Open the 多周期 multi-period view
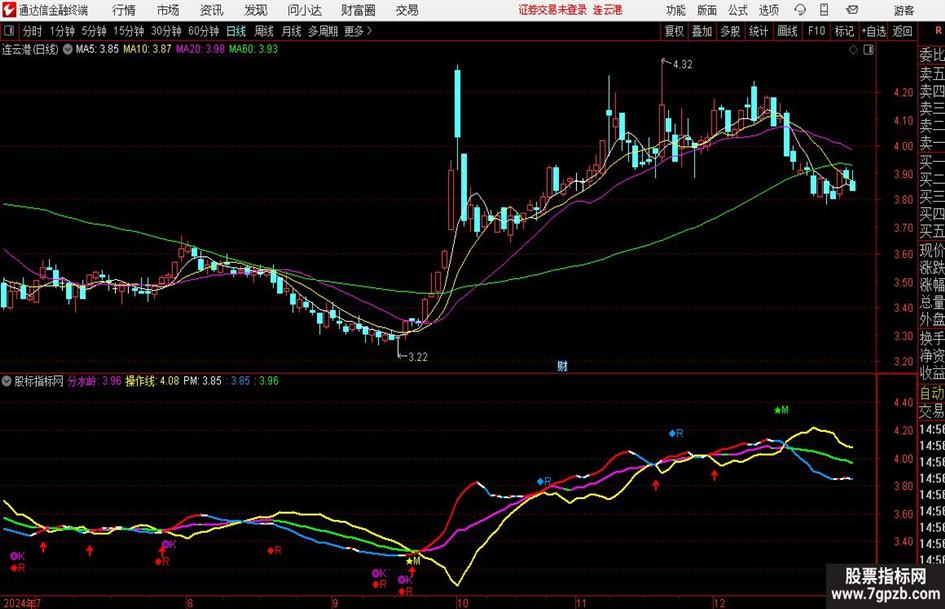Viewport: 945px width, 609px height. (322, 31)
